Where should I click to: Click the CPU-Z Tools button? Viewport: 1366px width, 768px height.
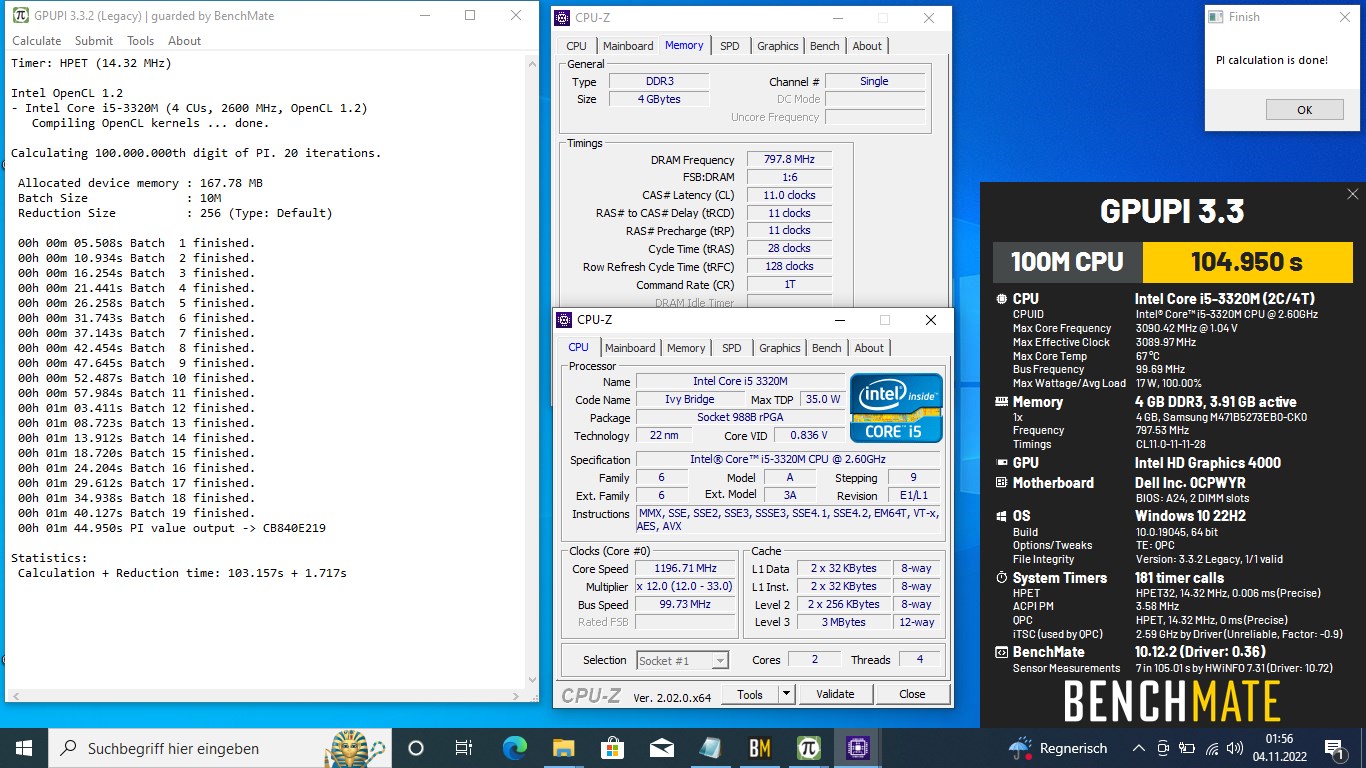pos(750,694)
